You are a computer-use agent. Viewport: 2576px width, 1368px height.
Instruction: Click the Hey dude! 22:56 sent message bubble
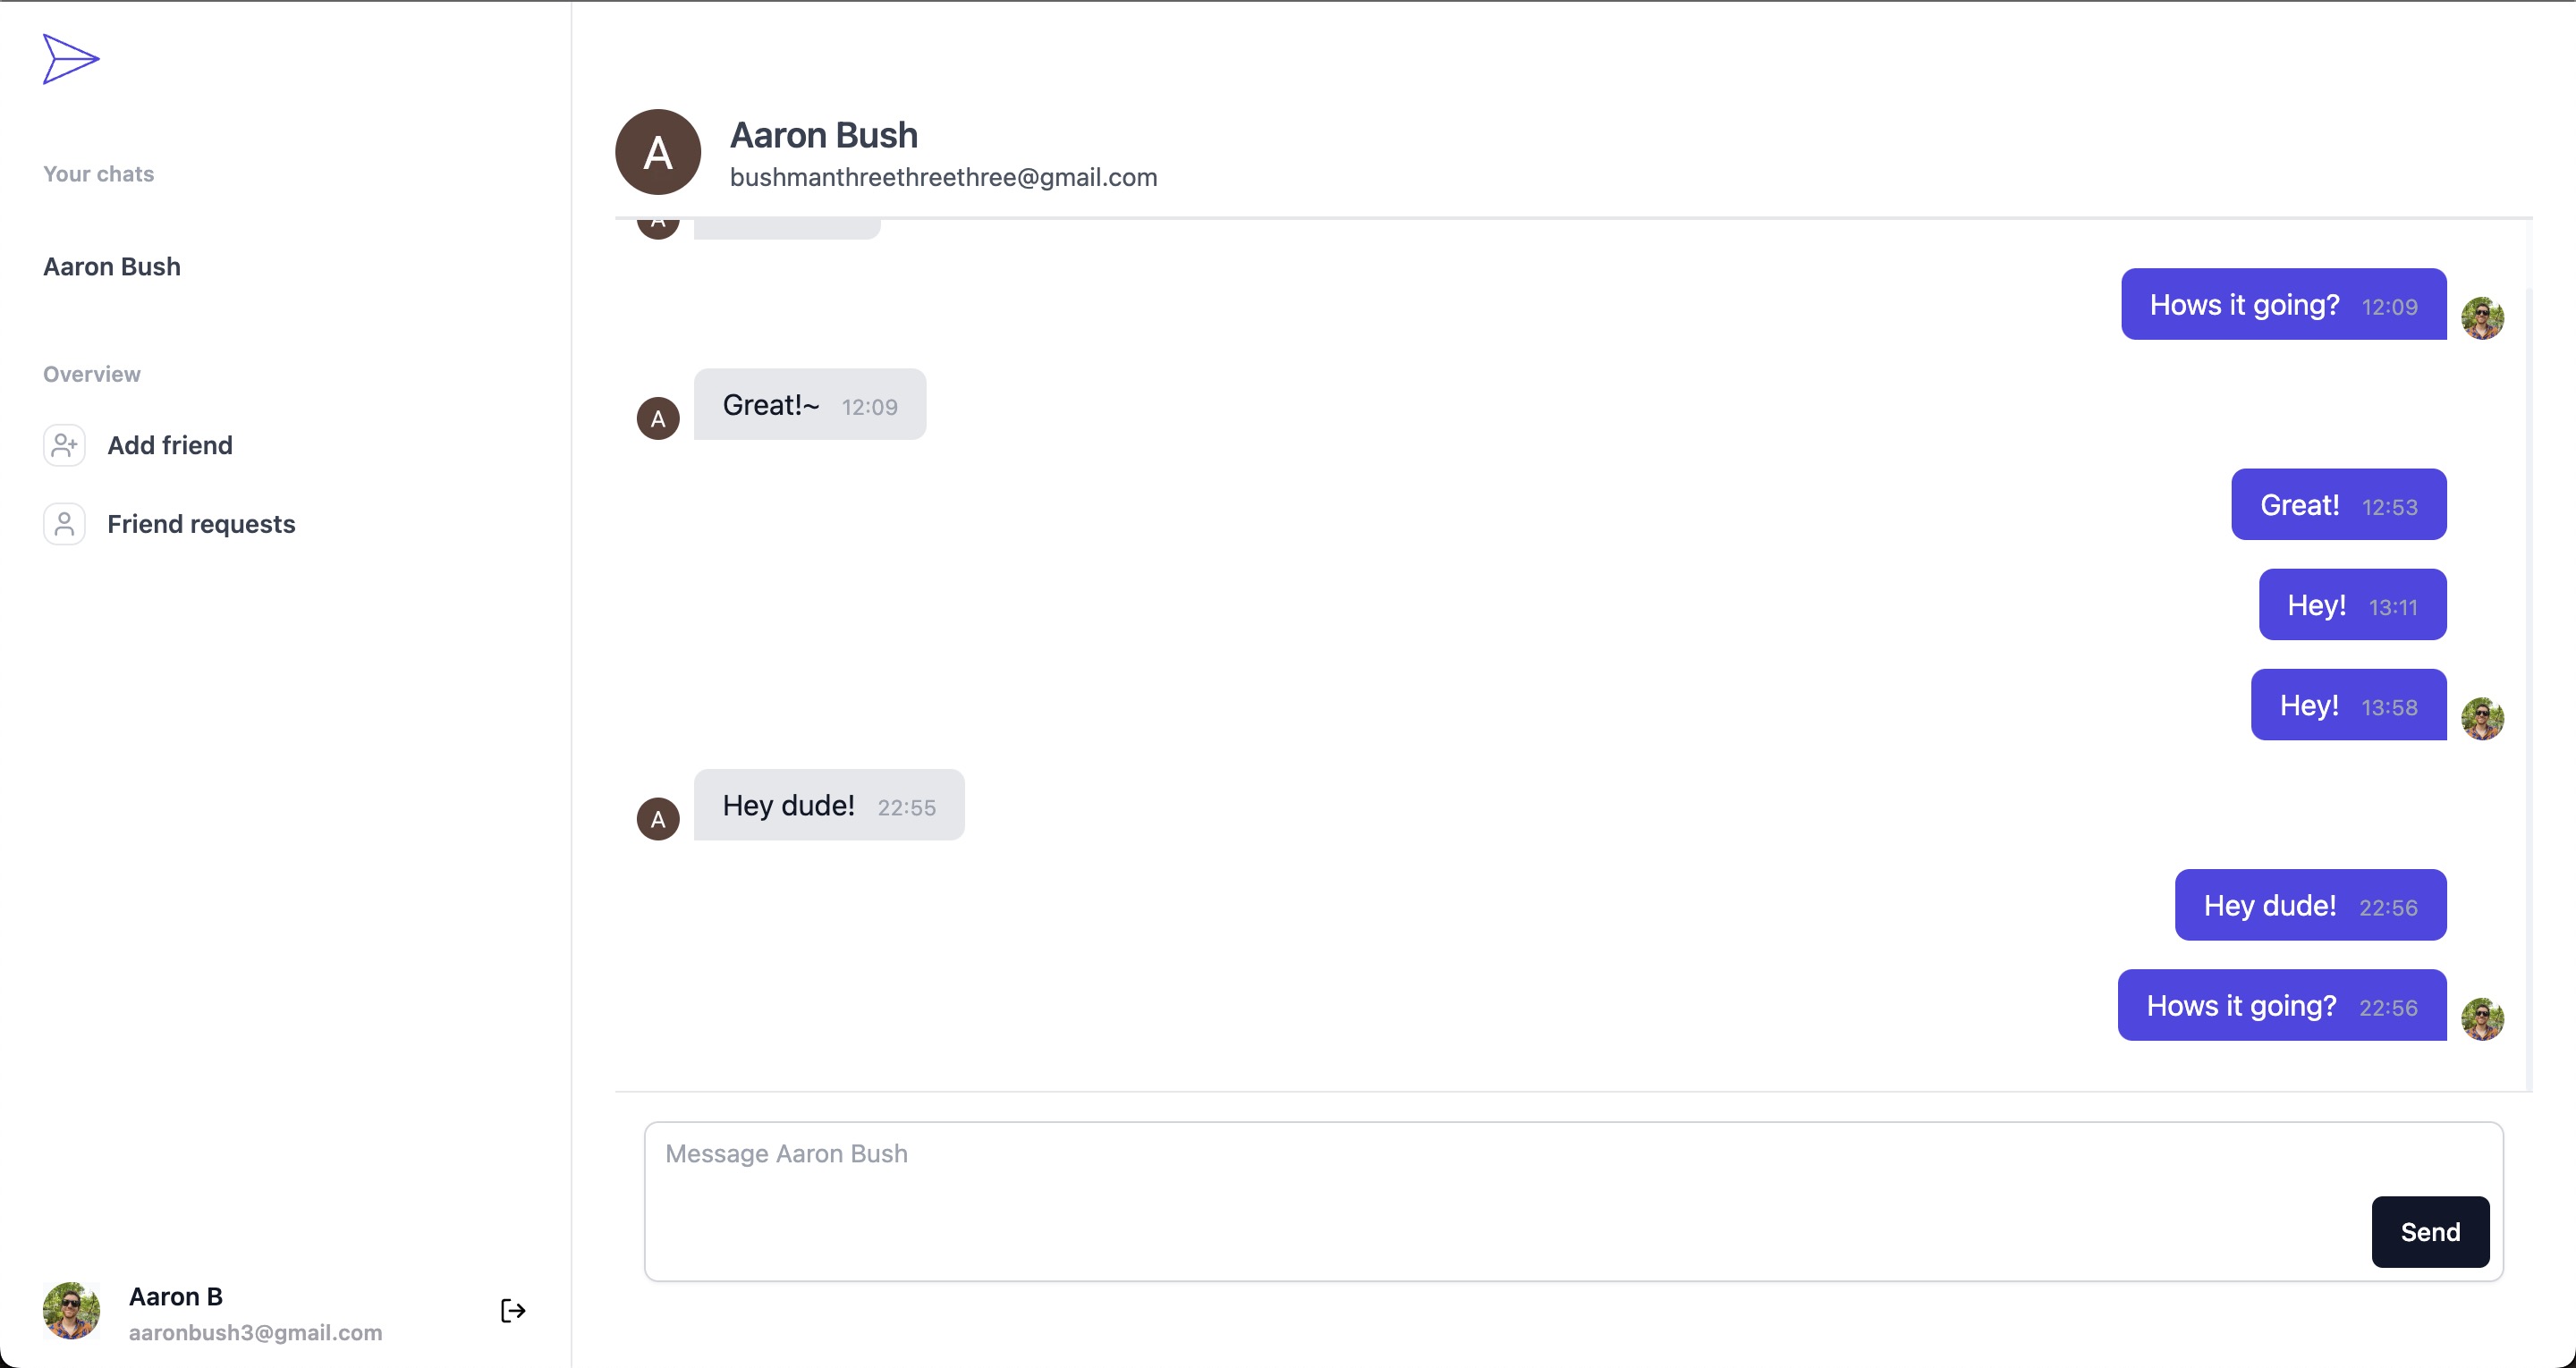pyautogui.click(x=2310, y=905)
